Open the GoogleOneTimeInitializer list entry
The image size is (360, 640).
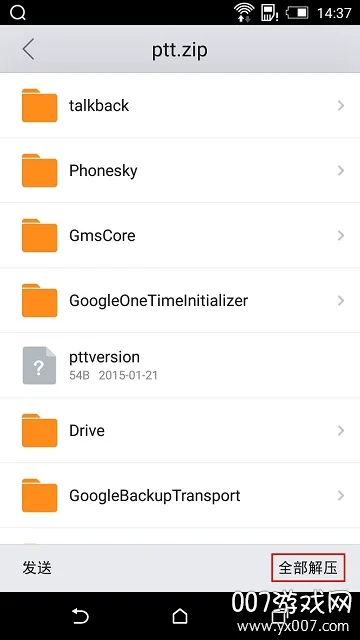180,300
